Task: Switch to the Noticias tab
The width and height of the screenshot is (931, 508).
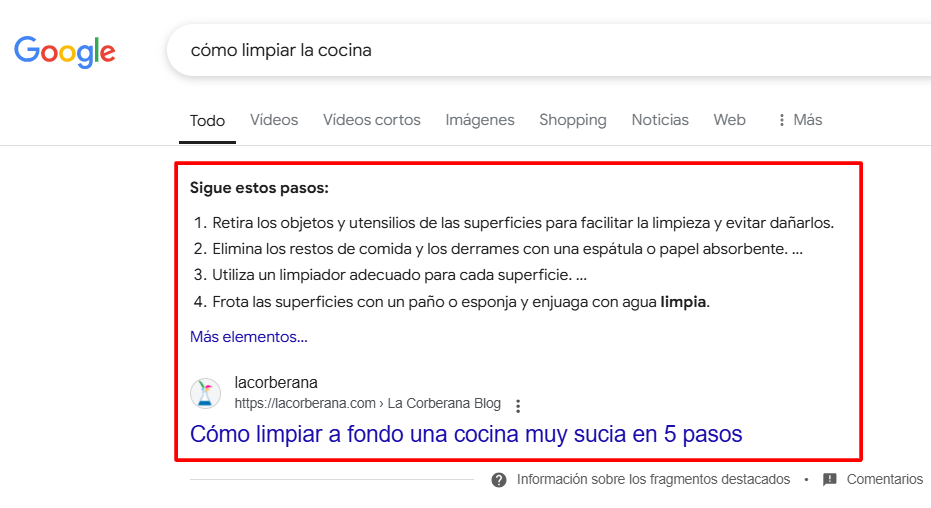Action: [660, 120]
